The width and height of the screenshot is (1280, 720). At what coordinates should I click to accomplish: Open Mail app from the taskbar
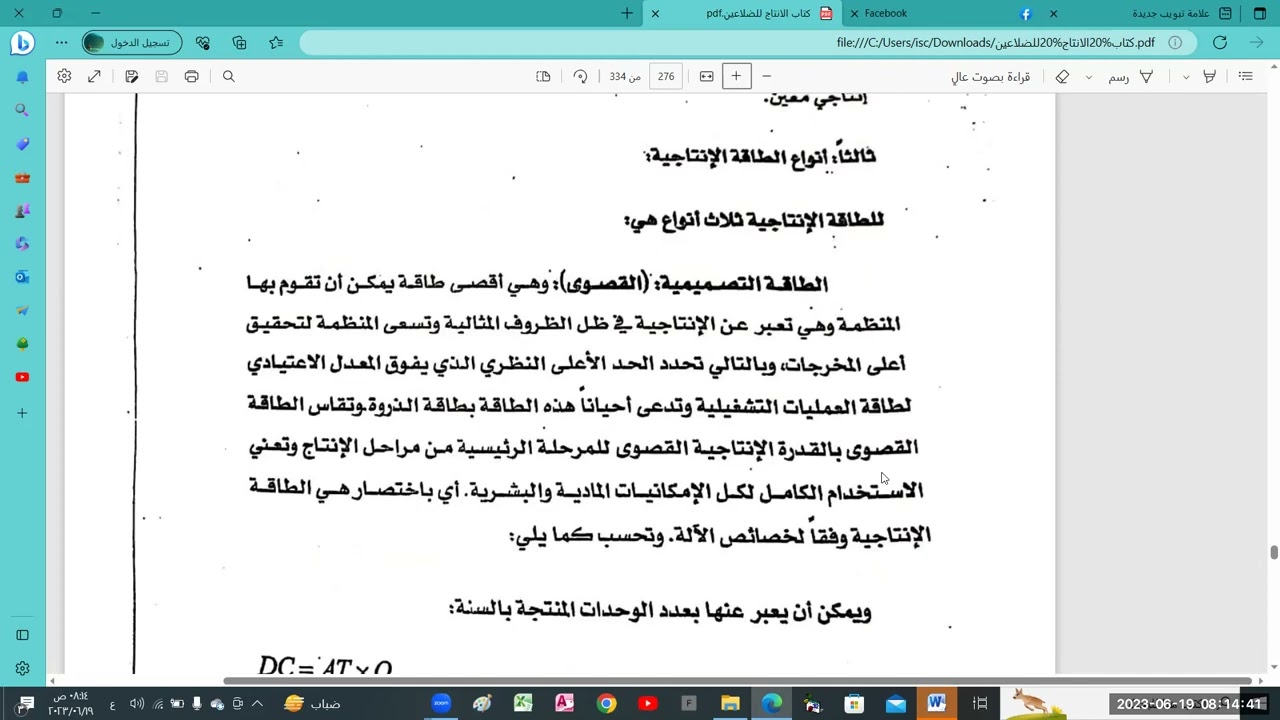tap(895, 704)
